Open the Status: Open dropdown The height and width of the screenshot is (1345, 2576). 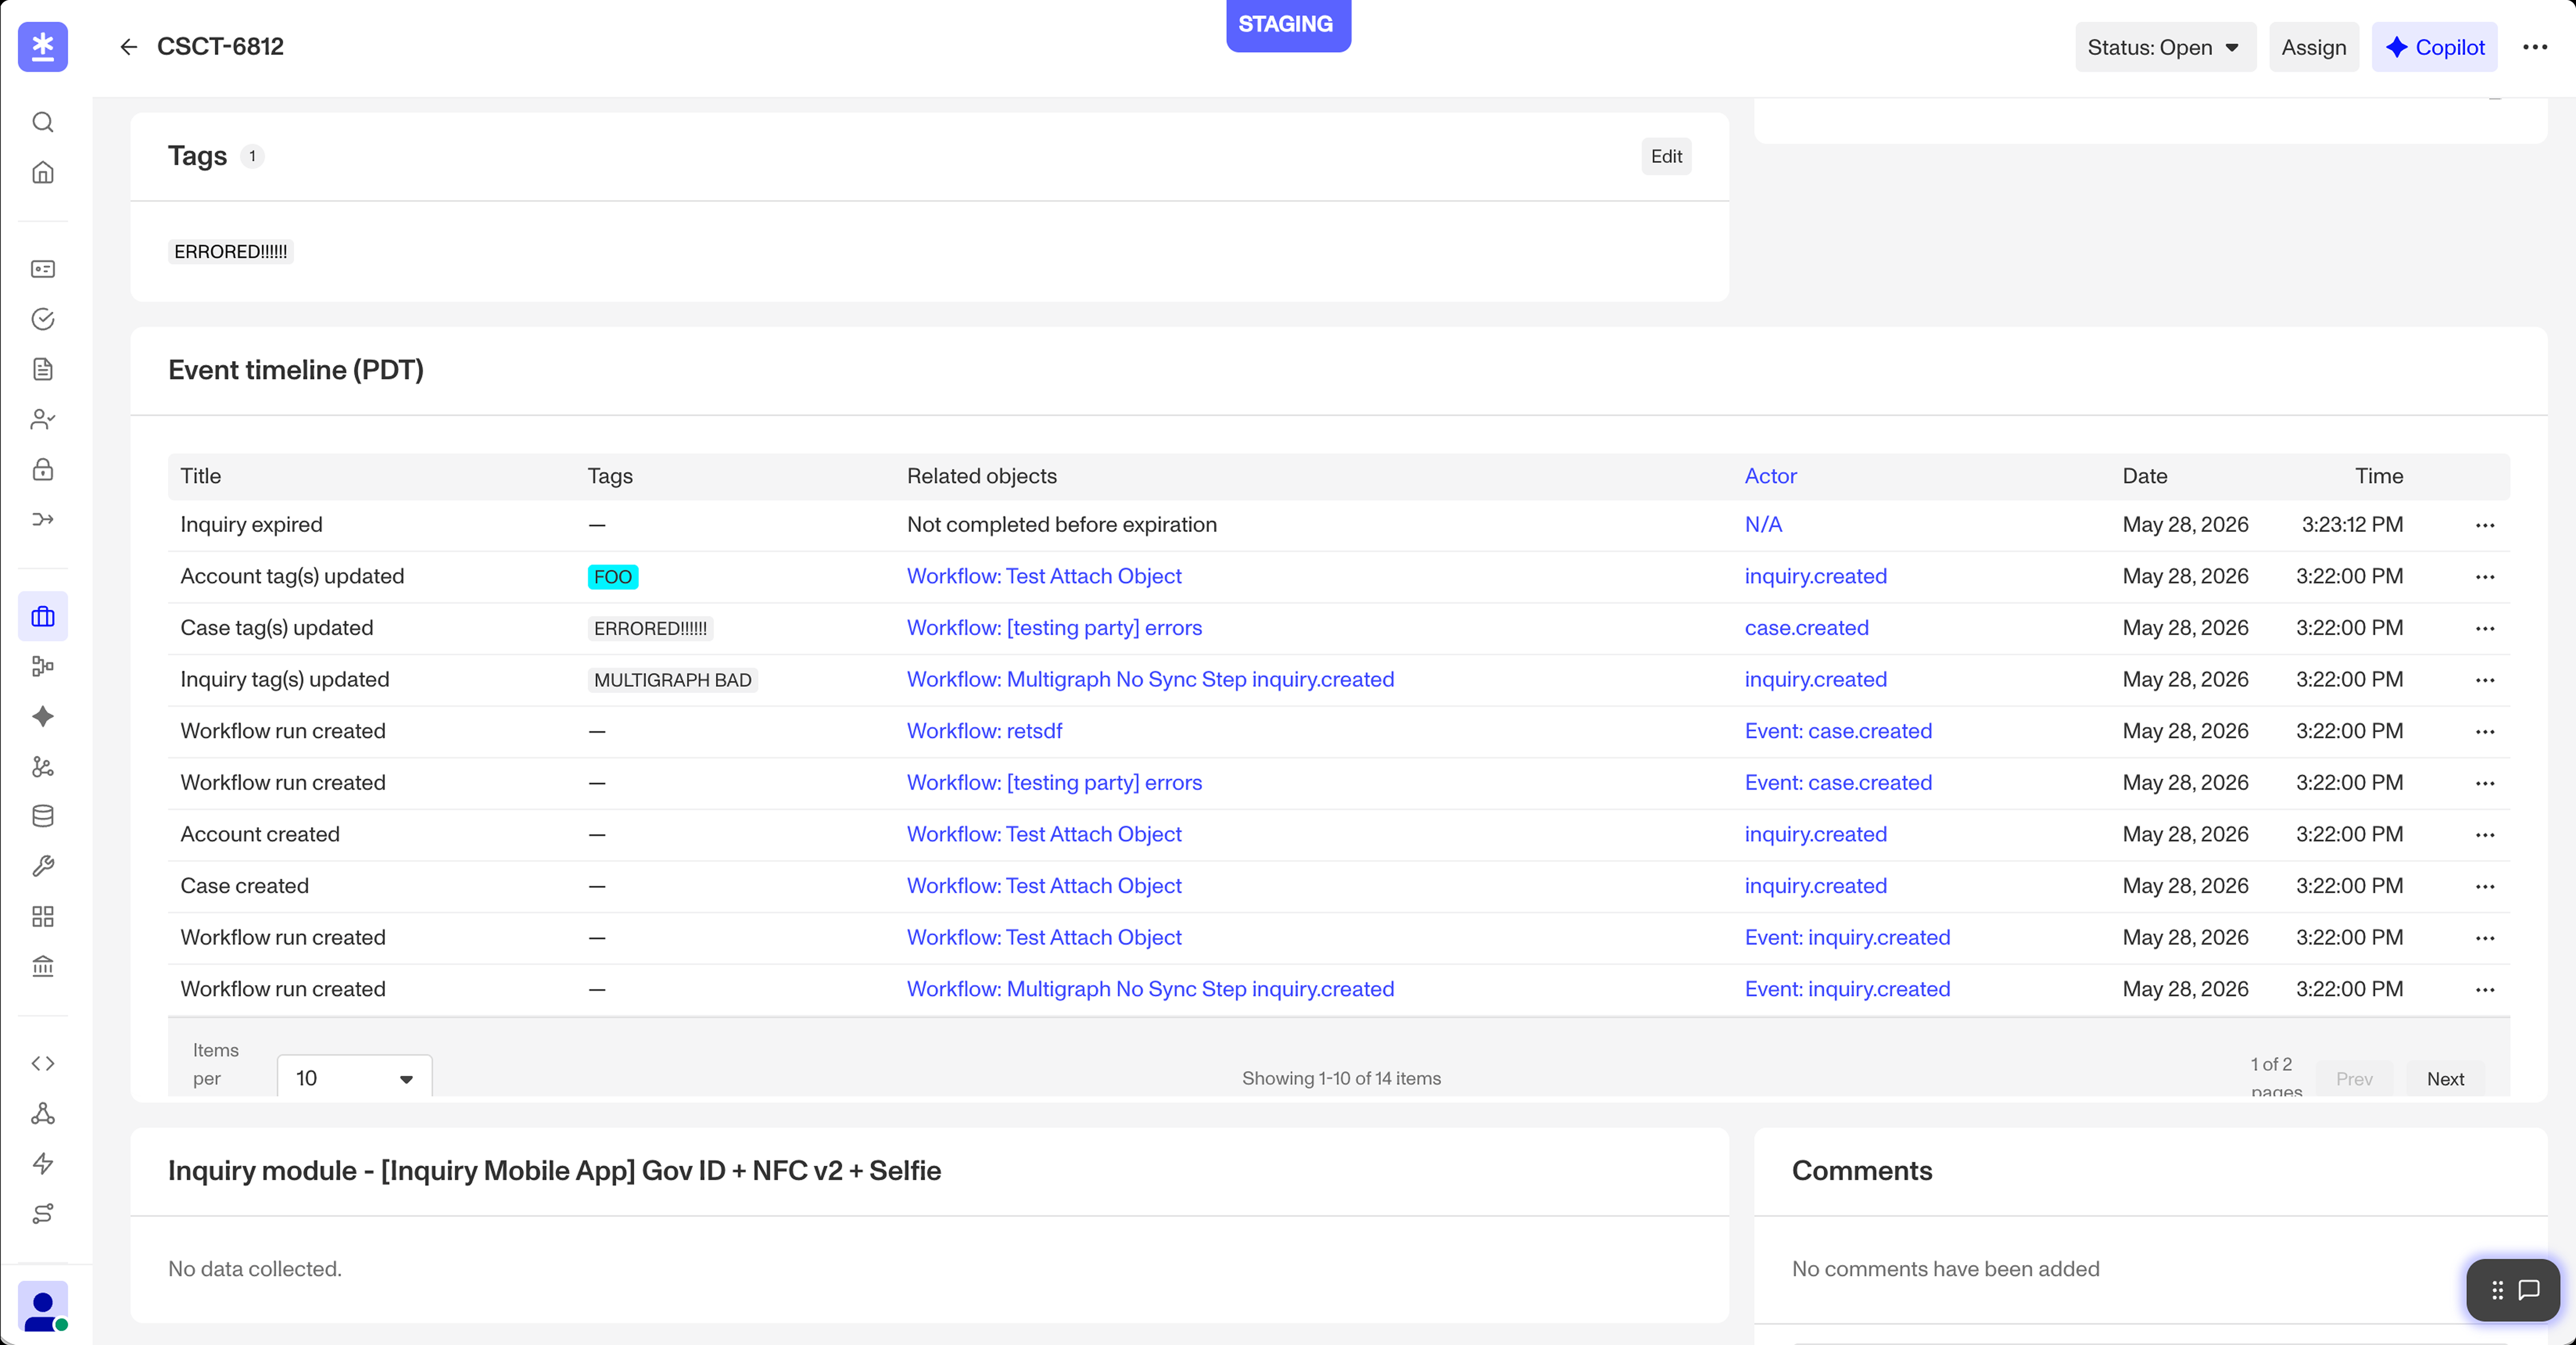pos(2165,47)
